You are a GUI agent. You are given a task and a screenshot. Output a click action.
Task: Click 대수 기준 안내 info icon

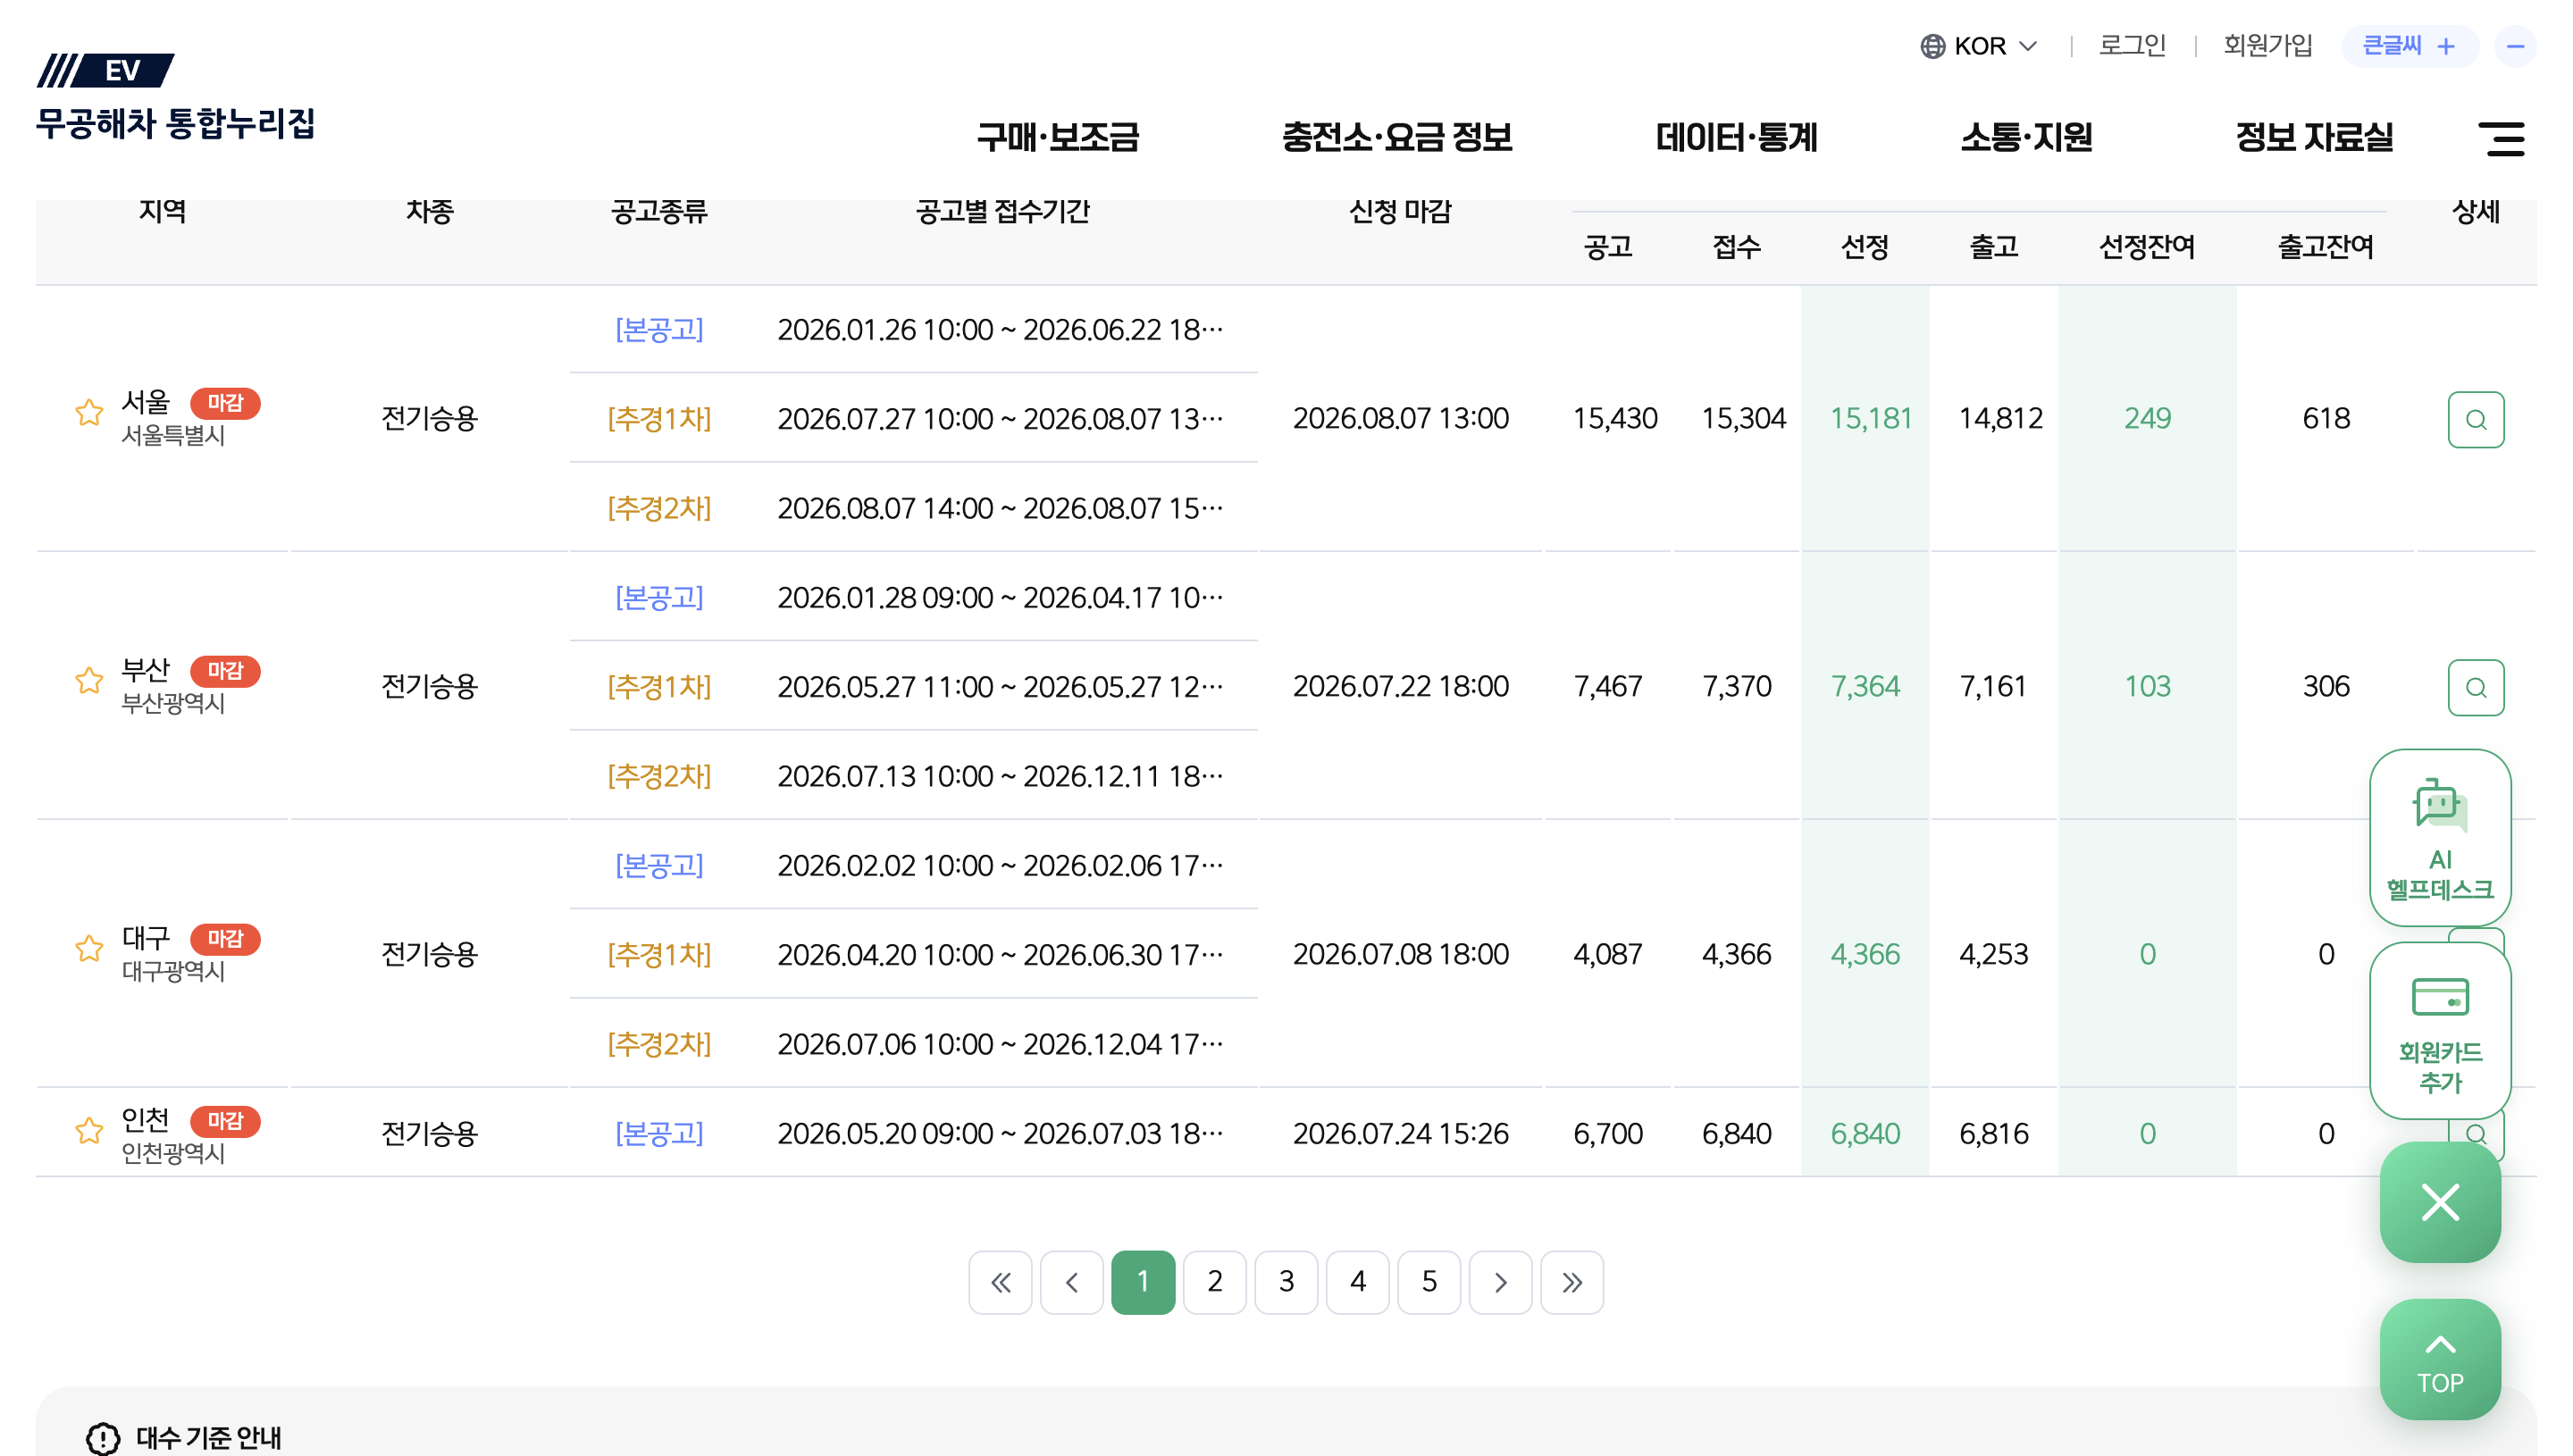(103, 1438)
